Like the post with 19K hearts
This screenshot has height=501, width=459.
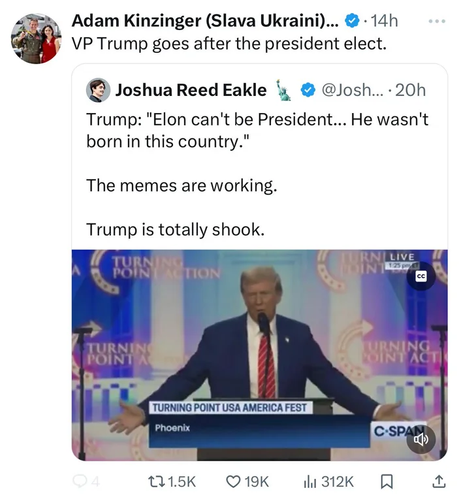247,482
